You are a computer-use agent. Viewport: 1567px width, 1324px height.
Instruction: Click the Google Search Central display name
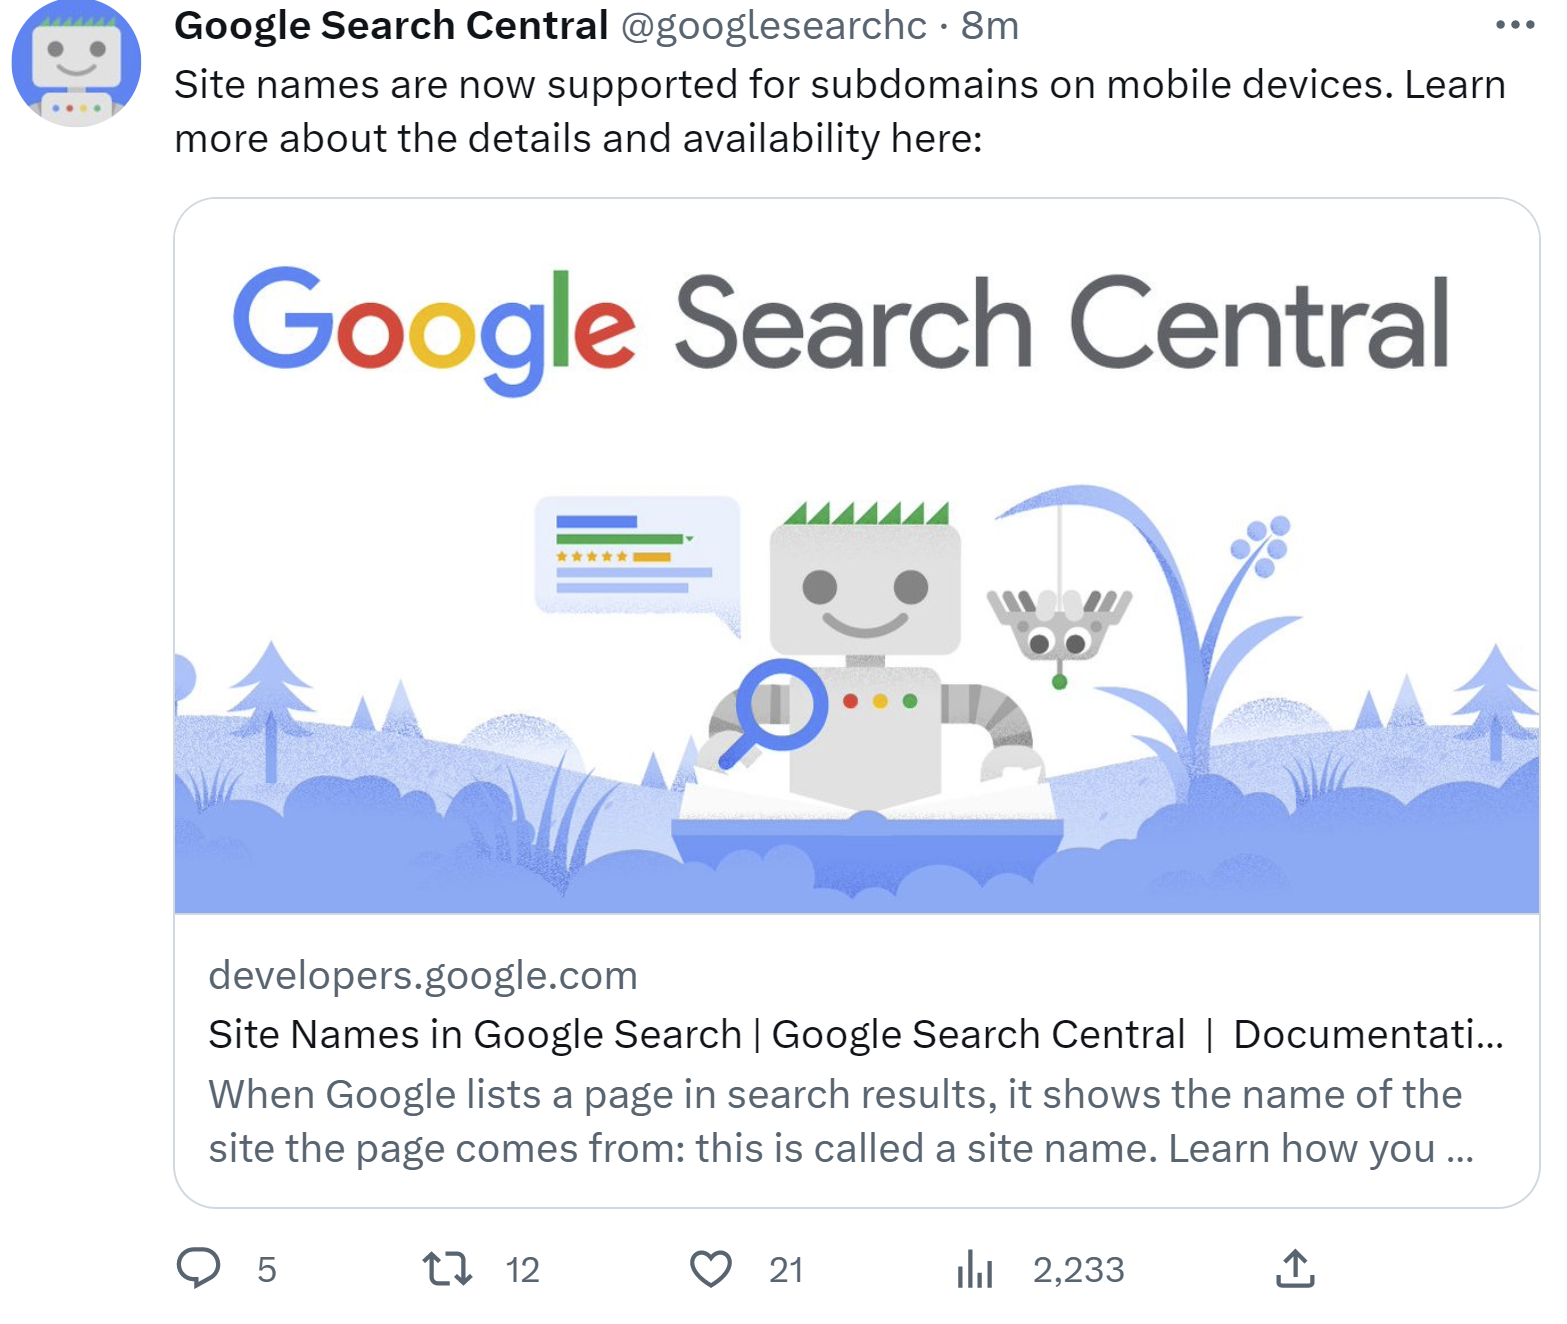pyautogui.click(x=390, y=25)
